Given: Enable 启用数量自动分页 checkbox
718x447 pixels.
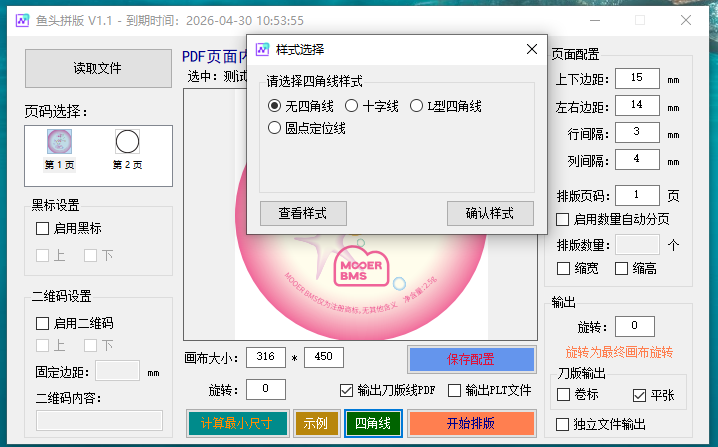Looking at the screenshot, I should pos(563,219).
